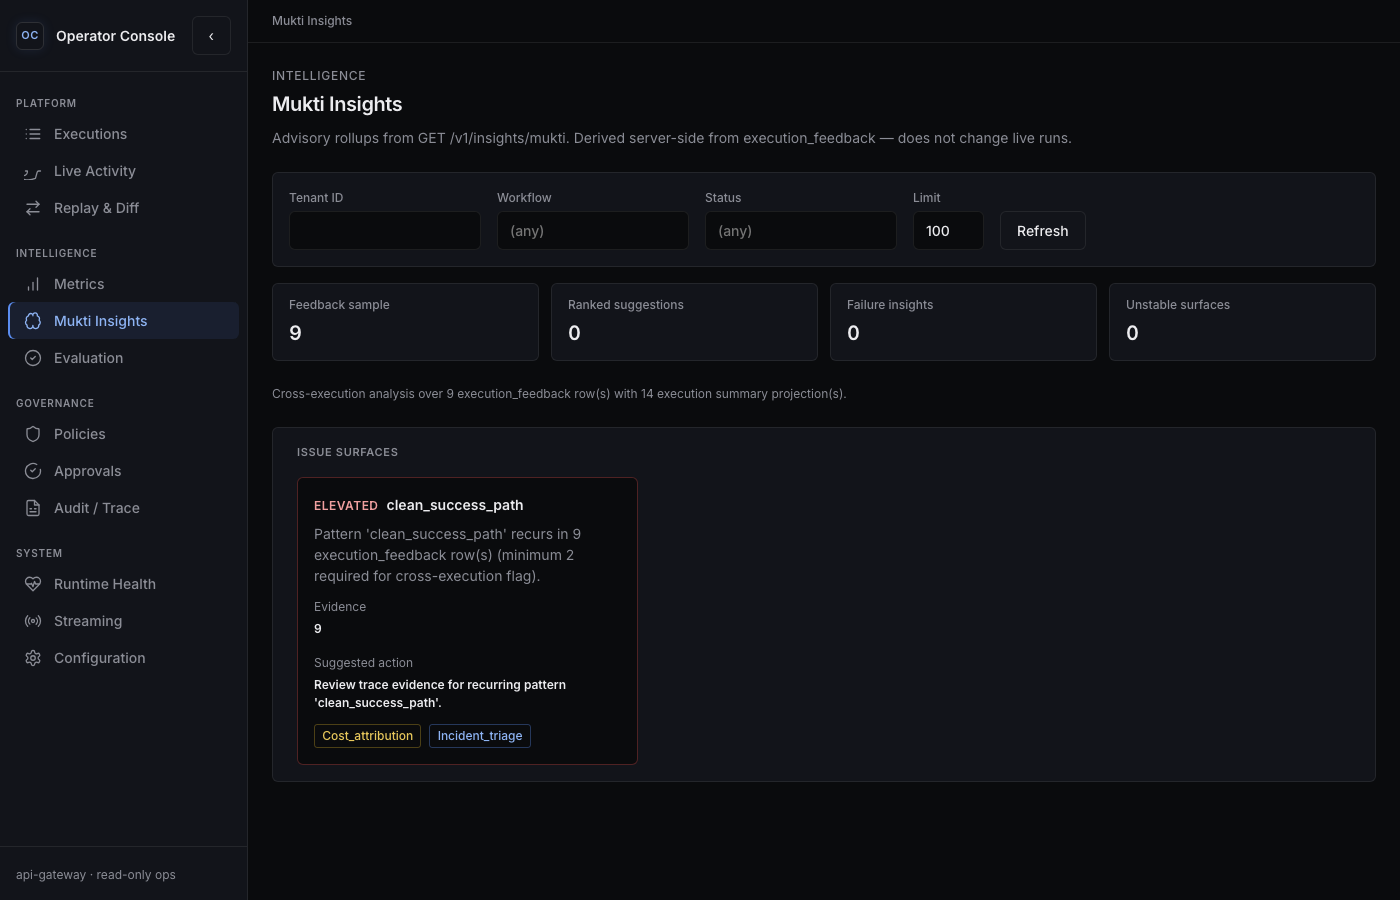Viewport: 1400px width, 900px height.
Task: Click the Evaluation checkmark icon
Action: [x=33, y=358]
